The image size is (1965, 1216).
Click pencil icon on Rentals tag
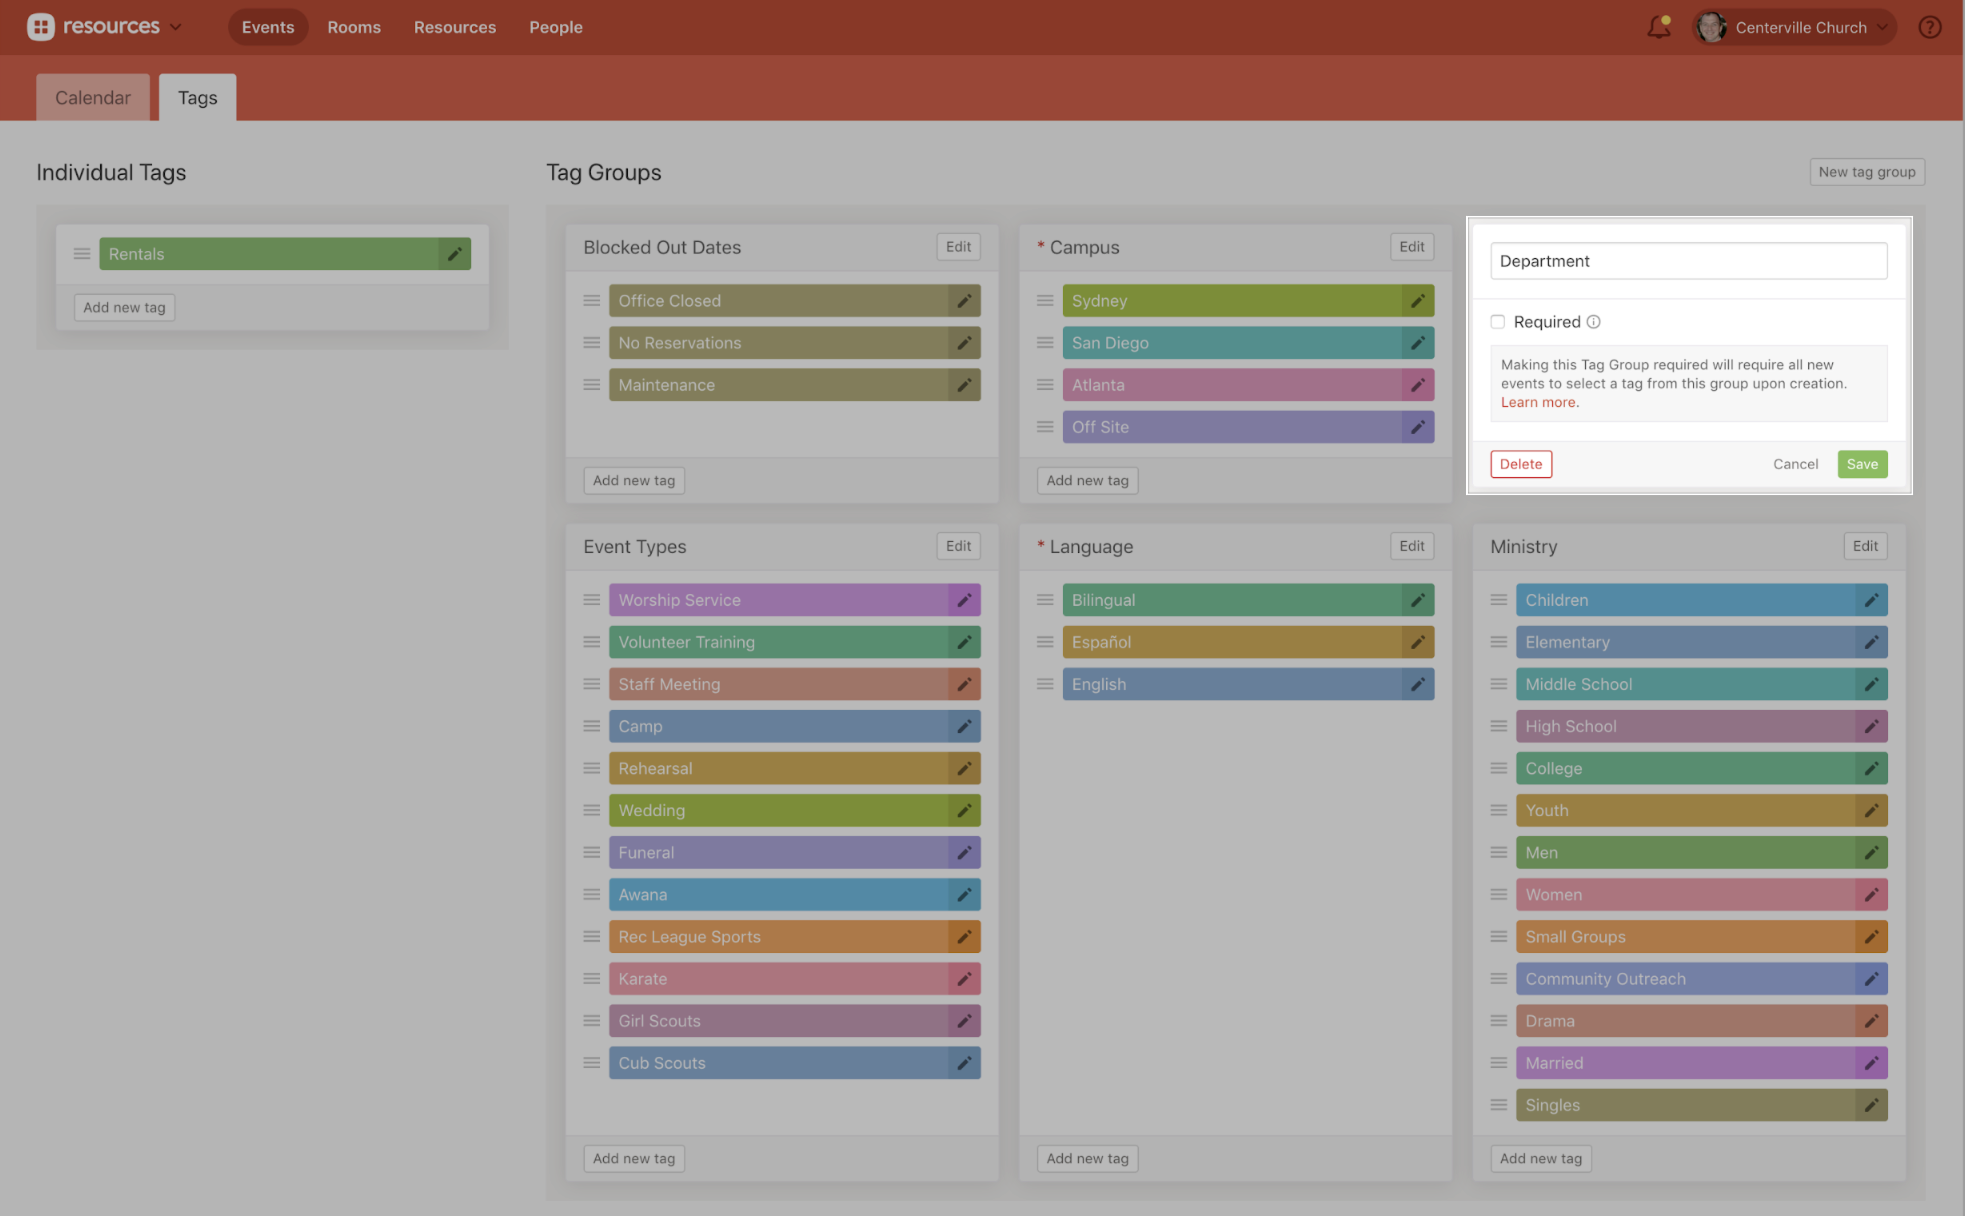click(x=454, y=254)
